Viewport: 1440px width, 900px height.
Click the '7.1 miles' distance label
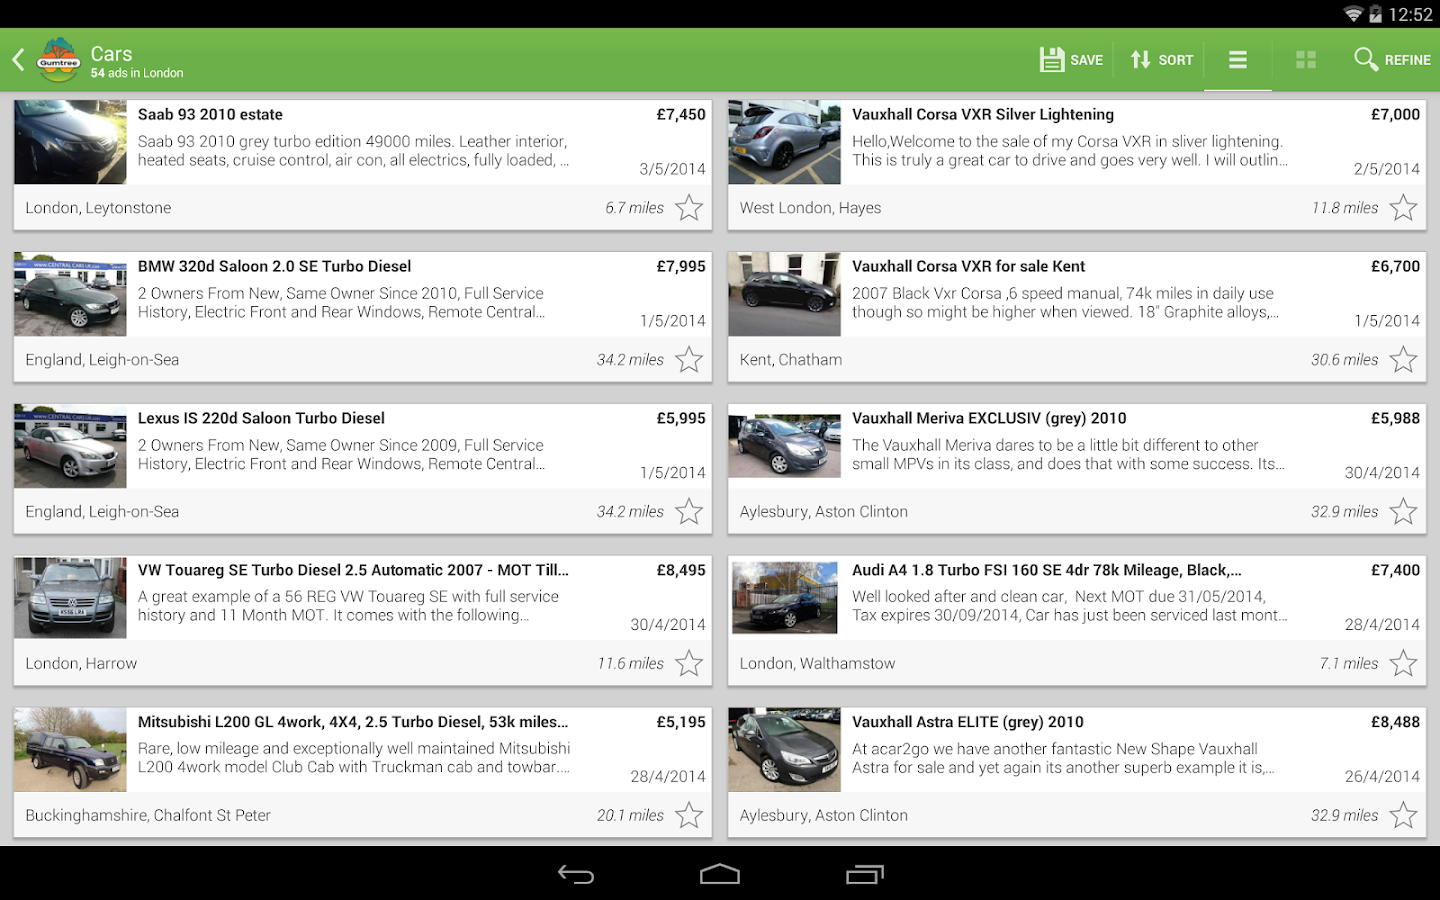tap(1349, 664)
